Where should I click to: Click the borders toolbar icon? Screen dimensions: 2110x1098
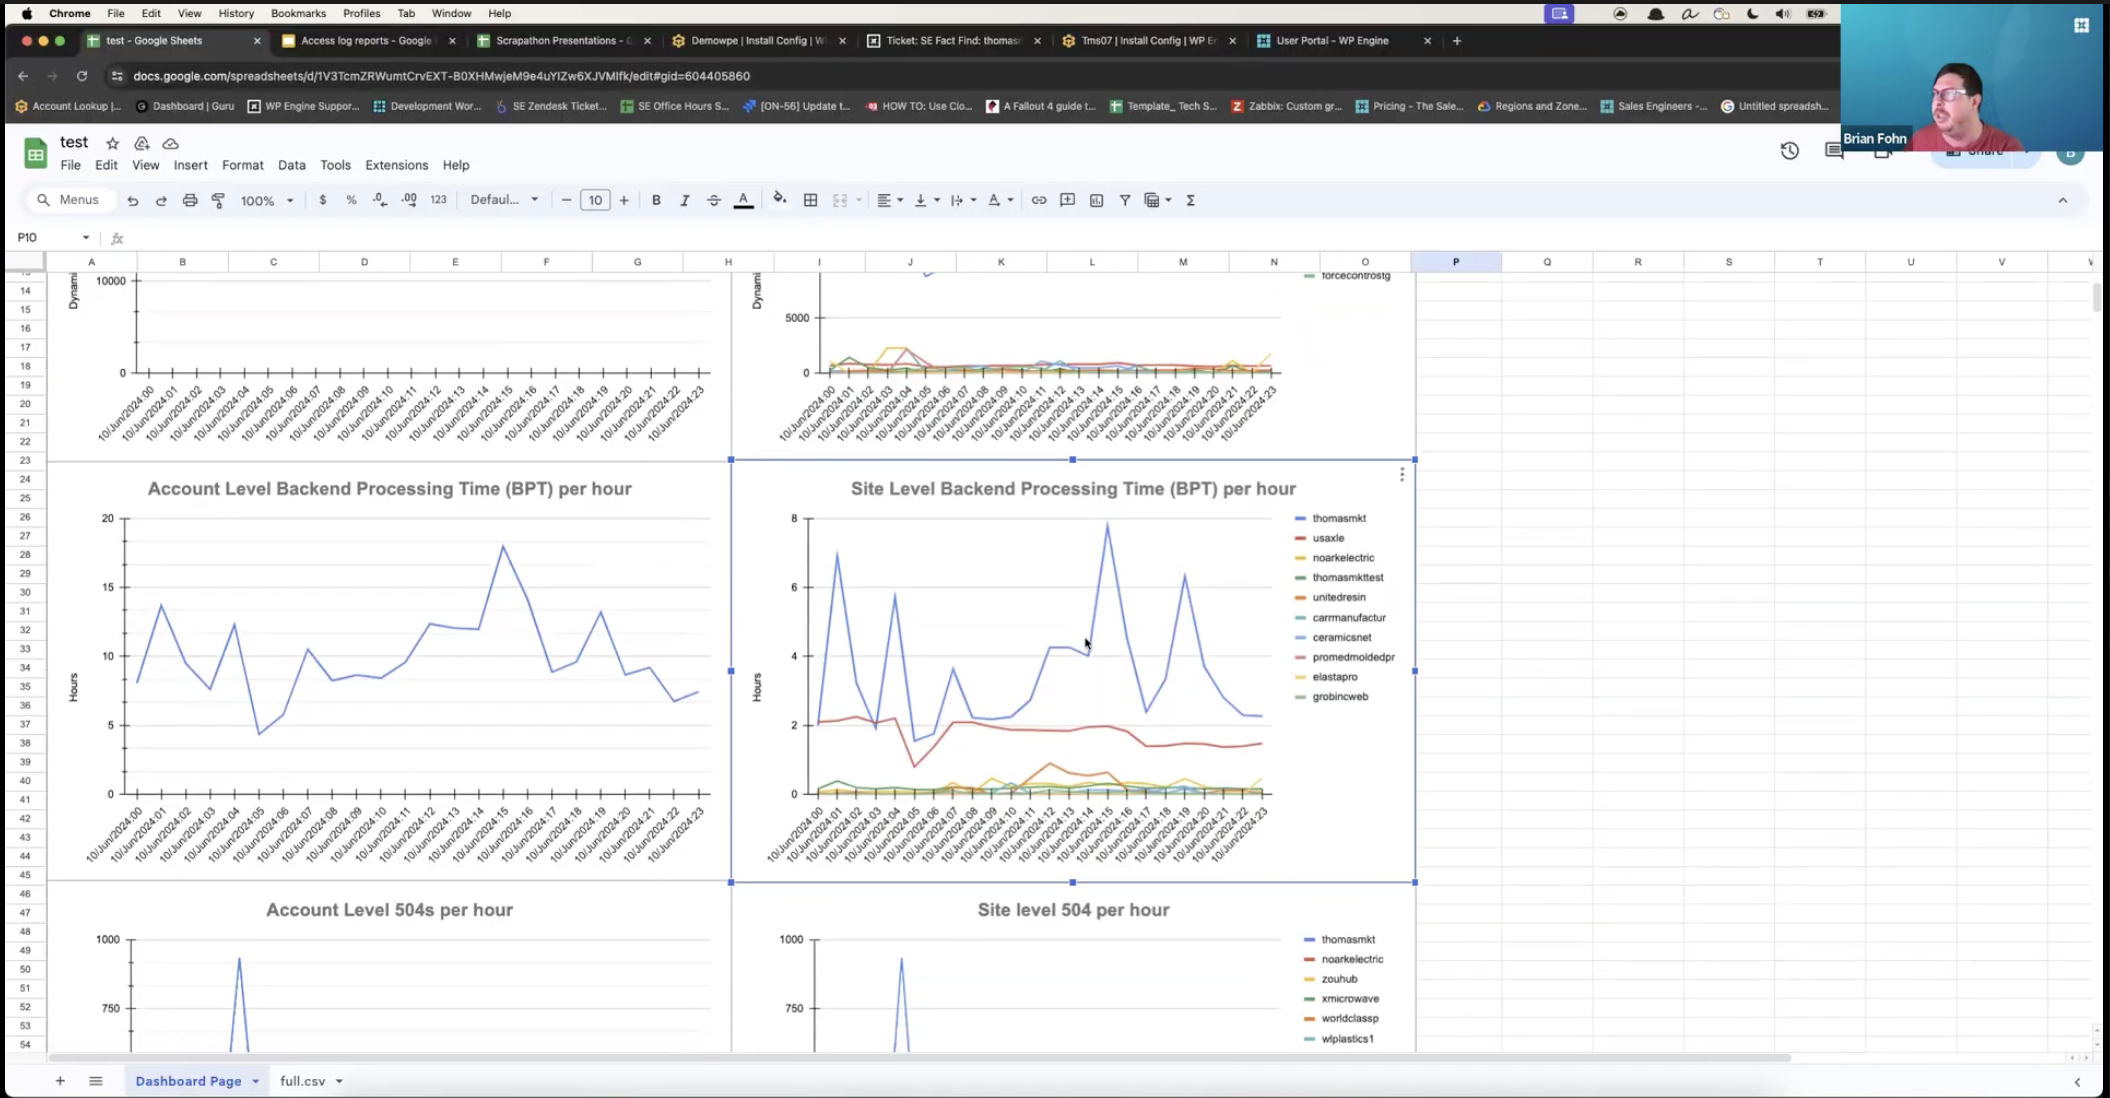[810, 200]
